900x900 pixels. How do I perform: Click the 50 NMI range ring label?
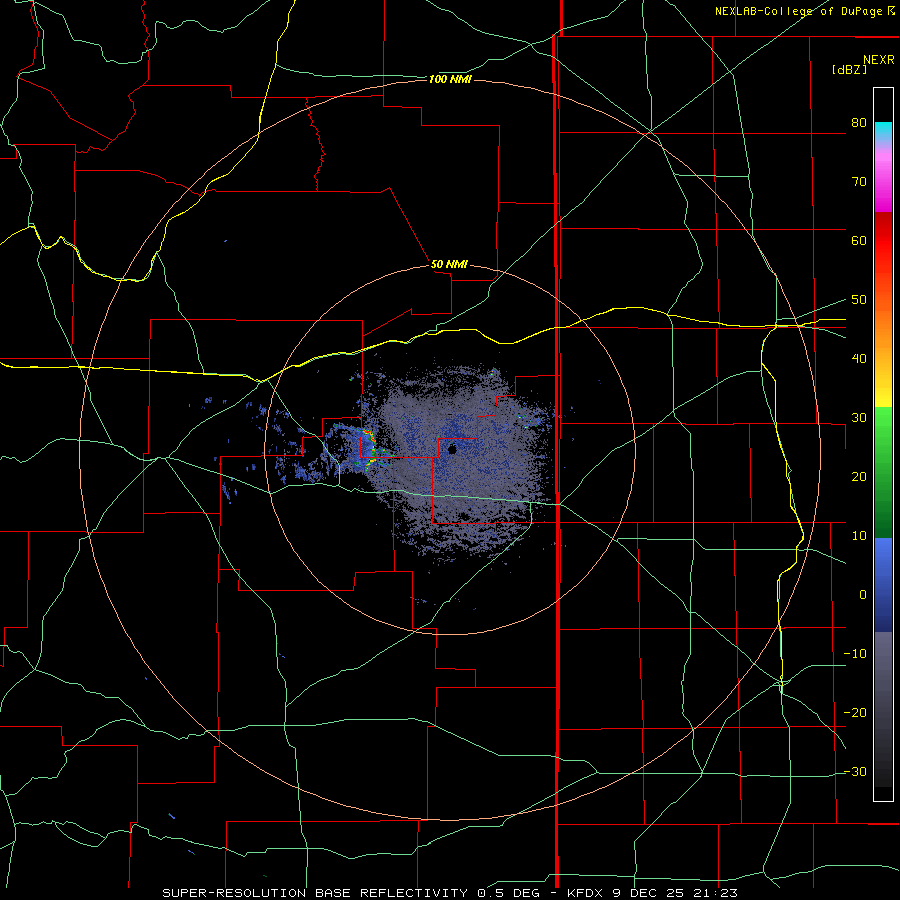pyautogui.click(x=449, y=265)
